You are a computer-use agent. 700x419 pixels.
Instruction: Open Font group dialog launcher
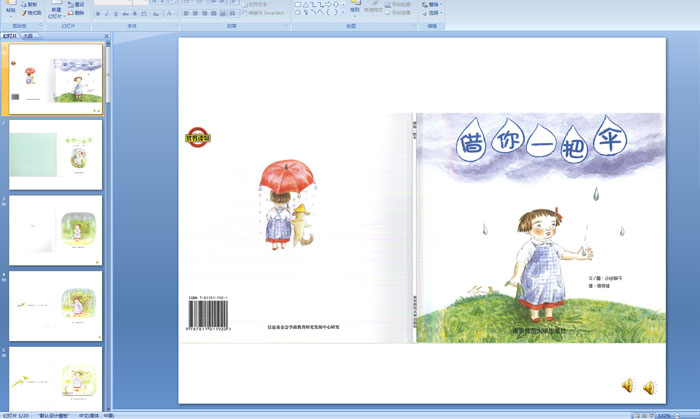click(x=176, y=25)
